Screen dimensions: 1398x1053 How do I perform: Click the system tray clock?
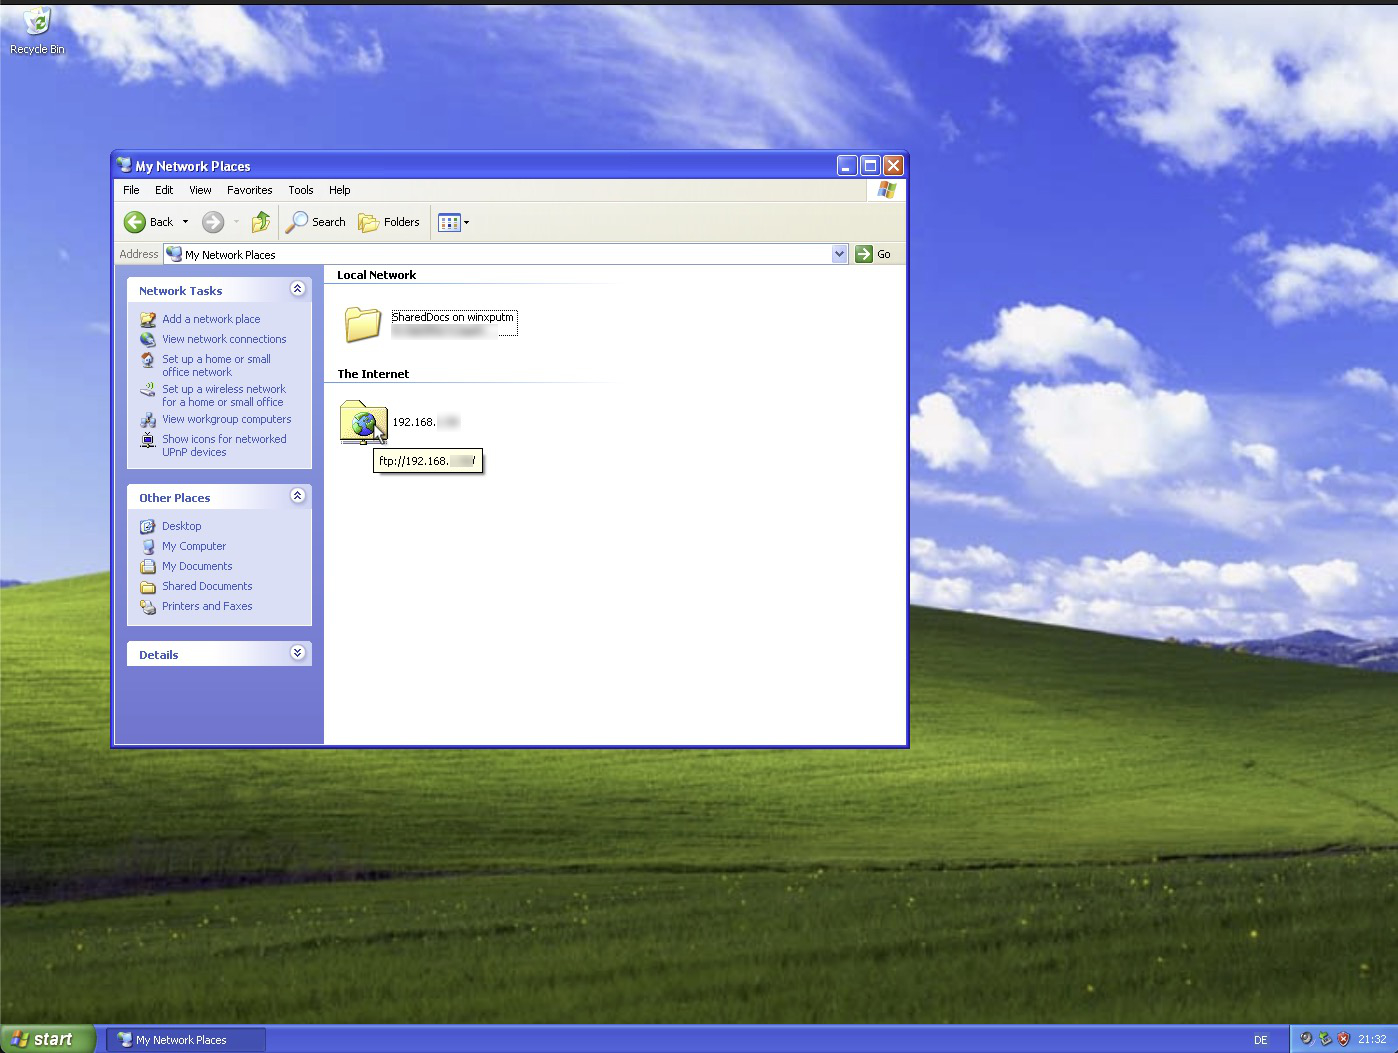(1372, 1039)
